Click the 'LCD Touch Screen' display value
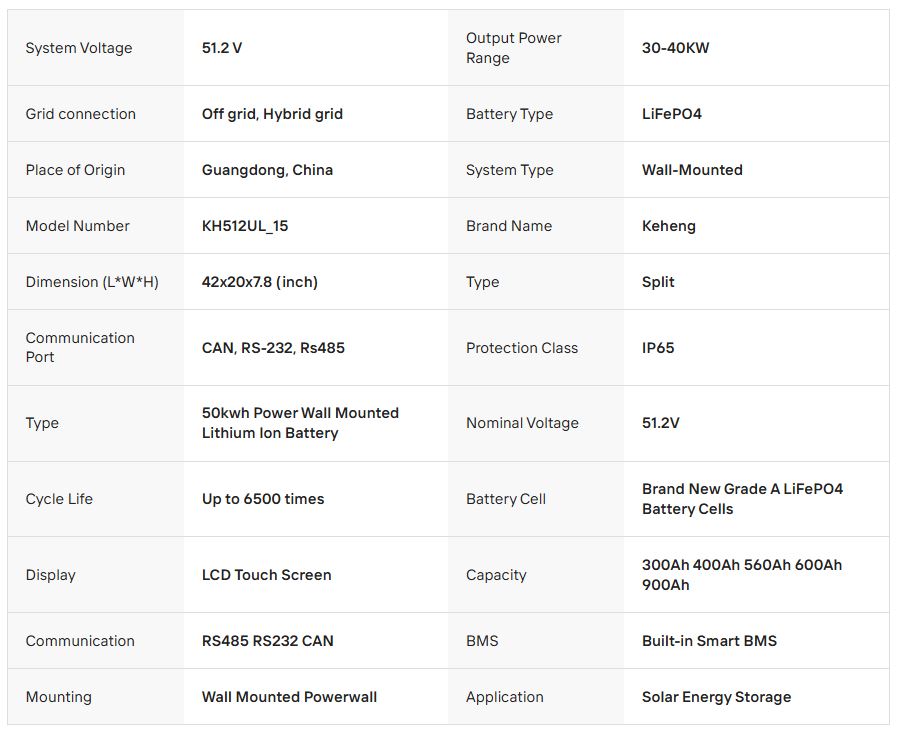The height and width of the screenshot is (732, 898). point(266,575)
